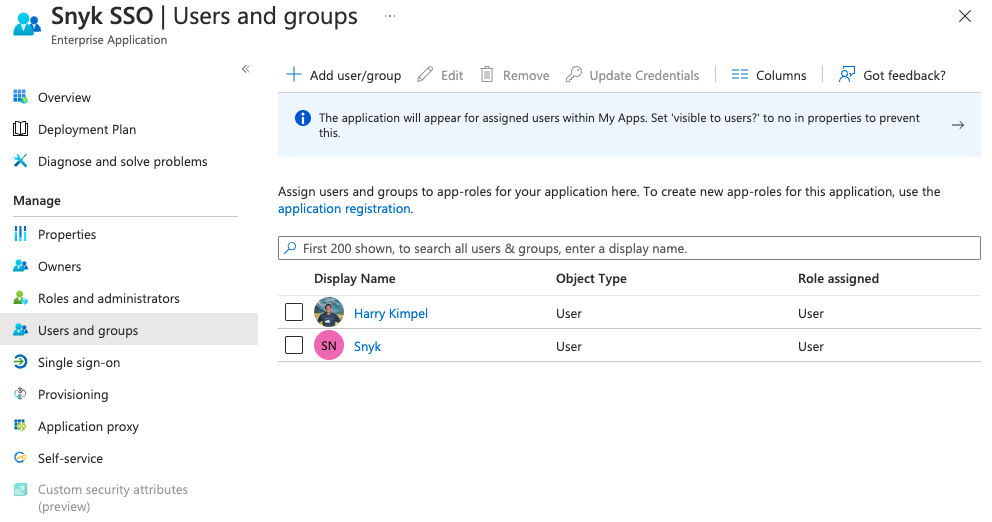Click Update Credentials label

pyautogui.click(x=644, y=75)
